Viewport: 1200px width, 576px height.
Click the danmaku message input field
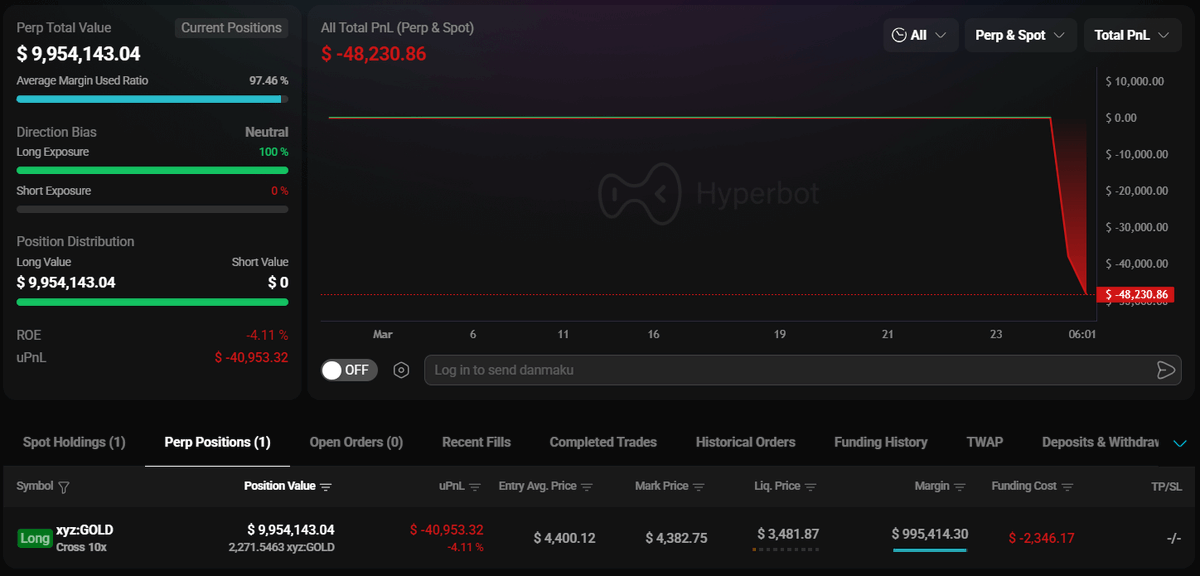click(x=780, y=370)
